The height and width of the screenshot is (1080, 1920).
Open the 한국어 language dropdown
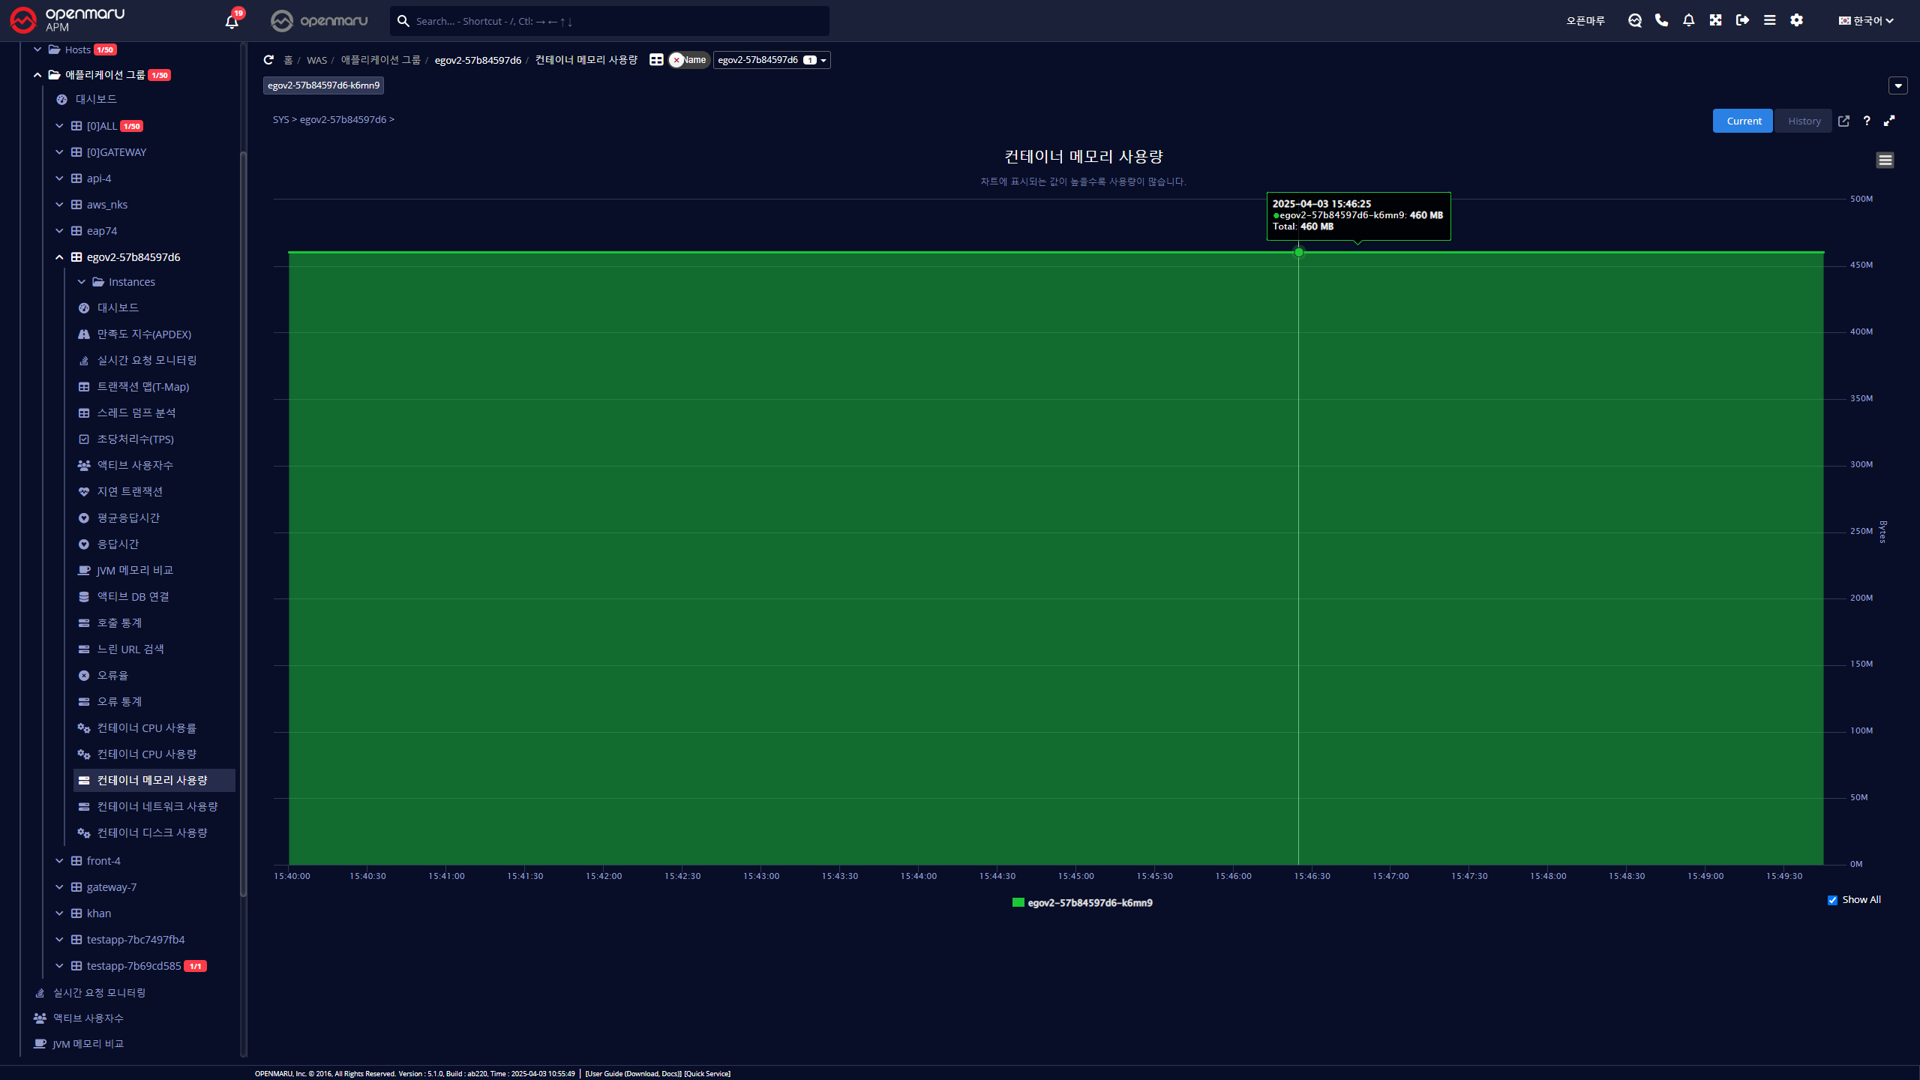pyautogui.click(x=1866, y=20)
